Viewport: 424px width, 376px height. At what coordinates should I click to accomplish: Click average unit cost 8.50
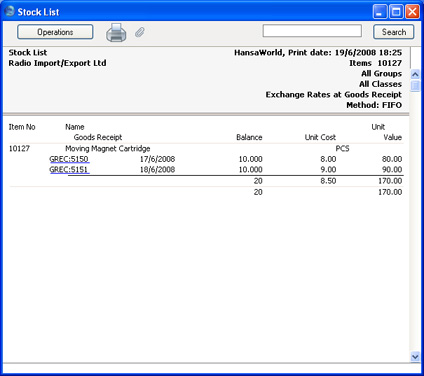pos(328,181)
